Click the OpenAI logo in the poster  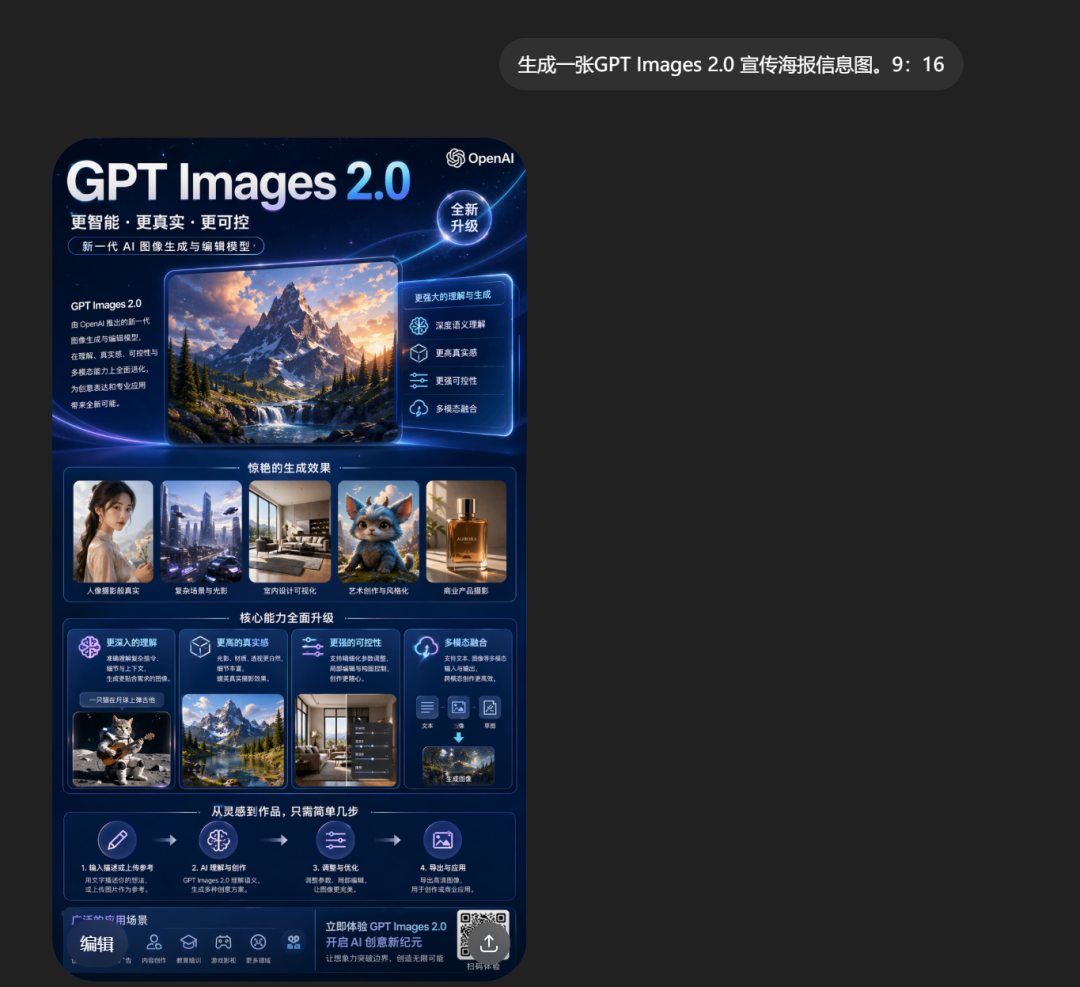480,158
